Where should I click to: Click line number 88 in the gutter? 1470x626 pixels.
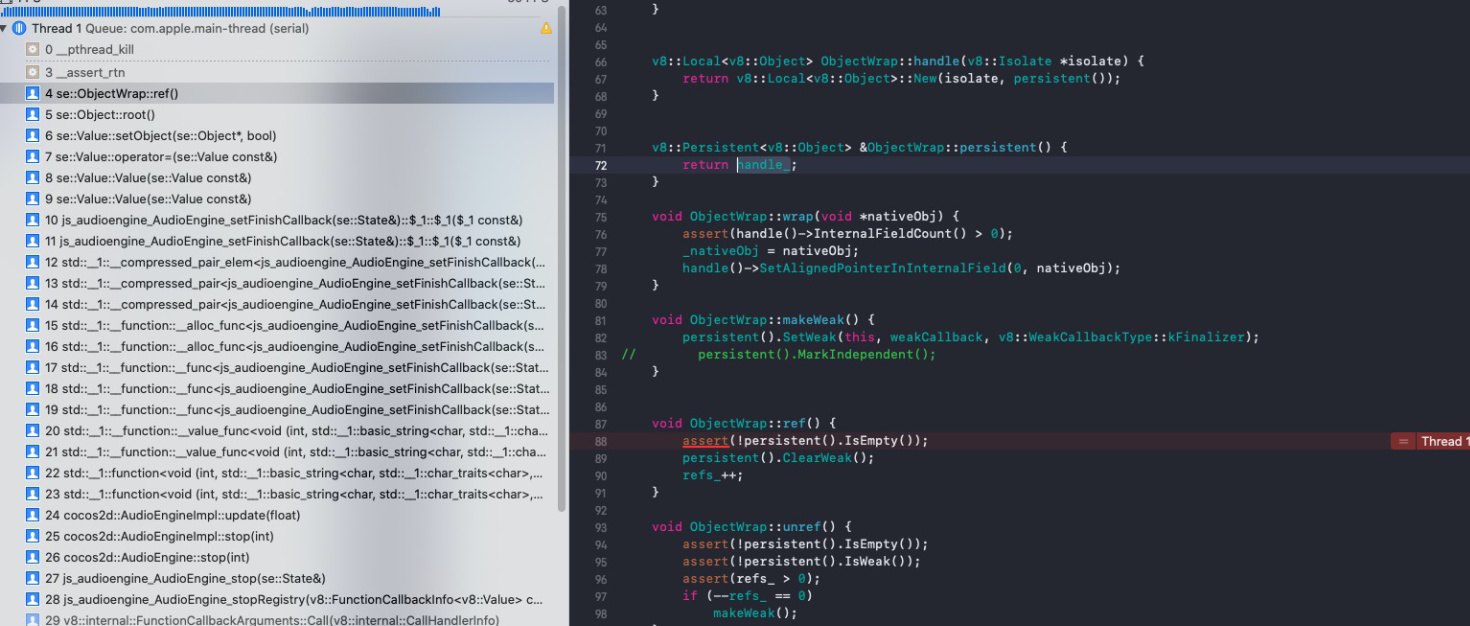click(600, 441)
